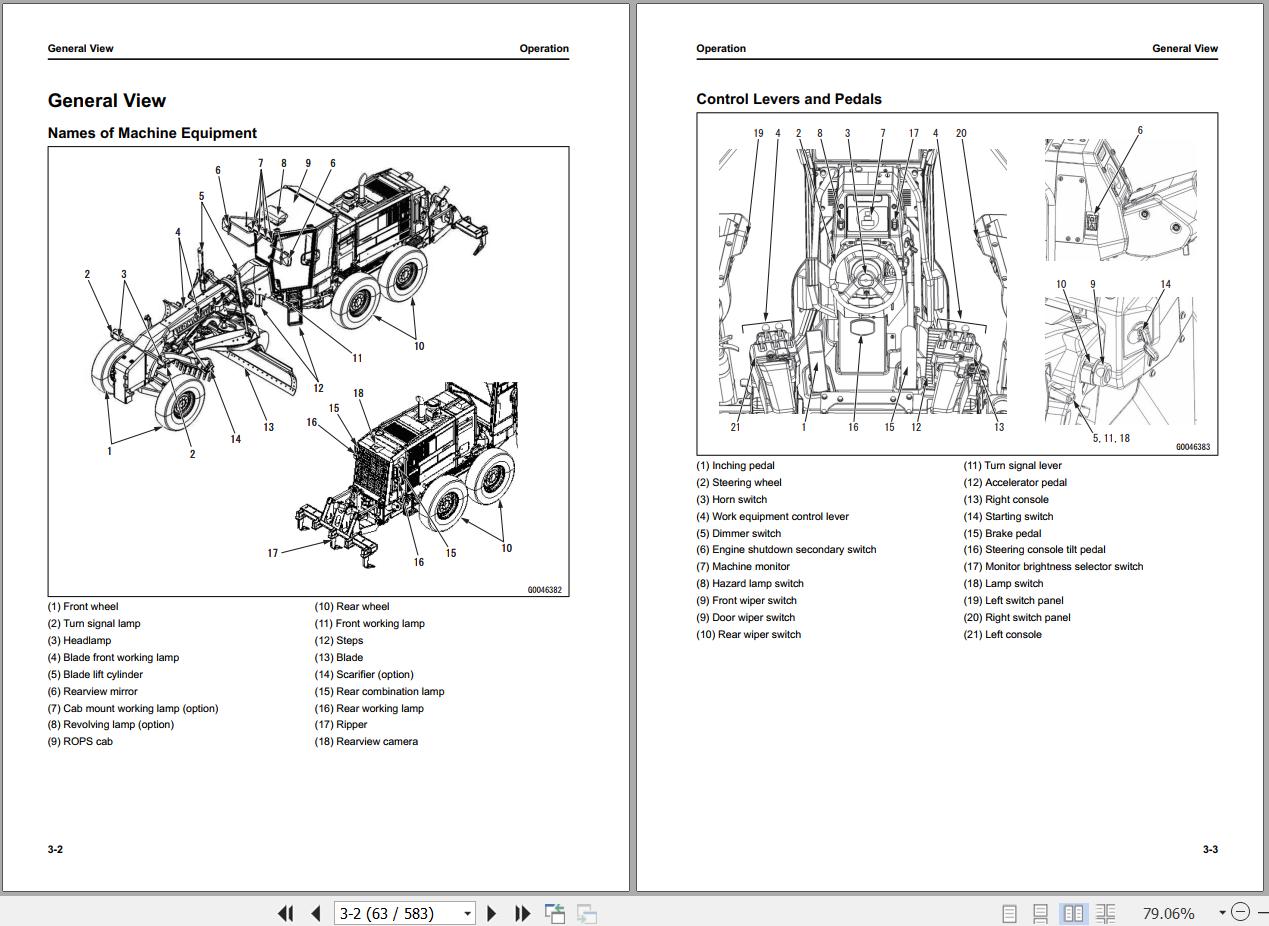Jump to the last page
The width and height of the screenshot is (1269, 926).
pos(522,913)
